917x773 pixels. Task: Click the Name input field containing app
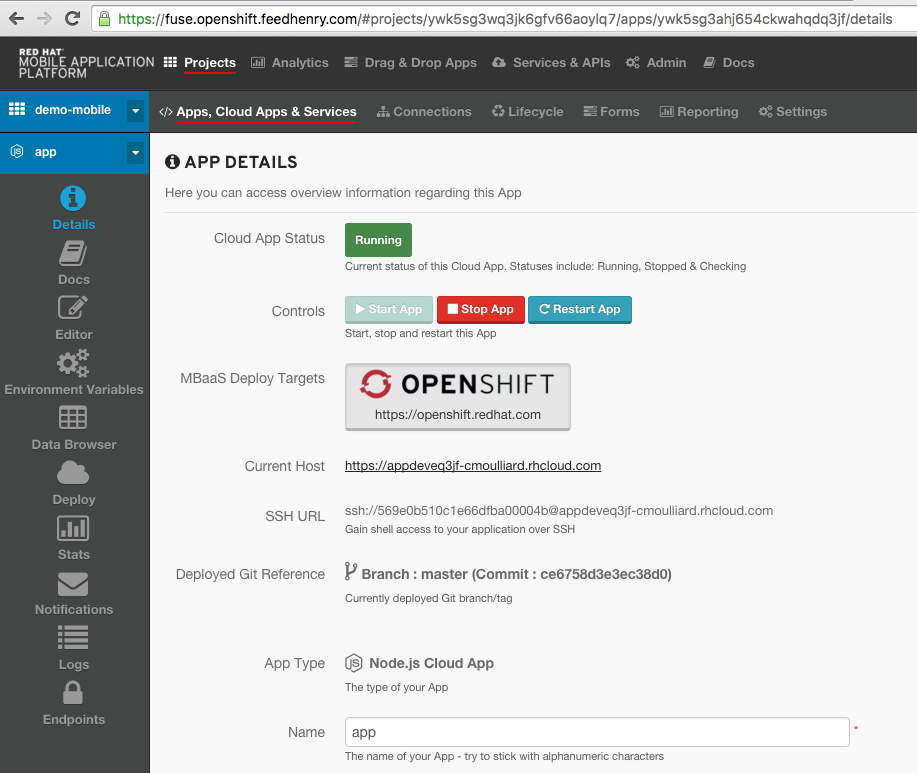tap(597, 732)
